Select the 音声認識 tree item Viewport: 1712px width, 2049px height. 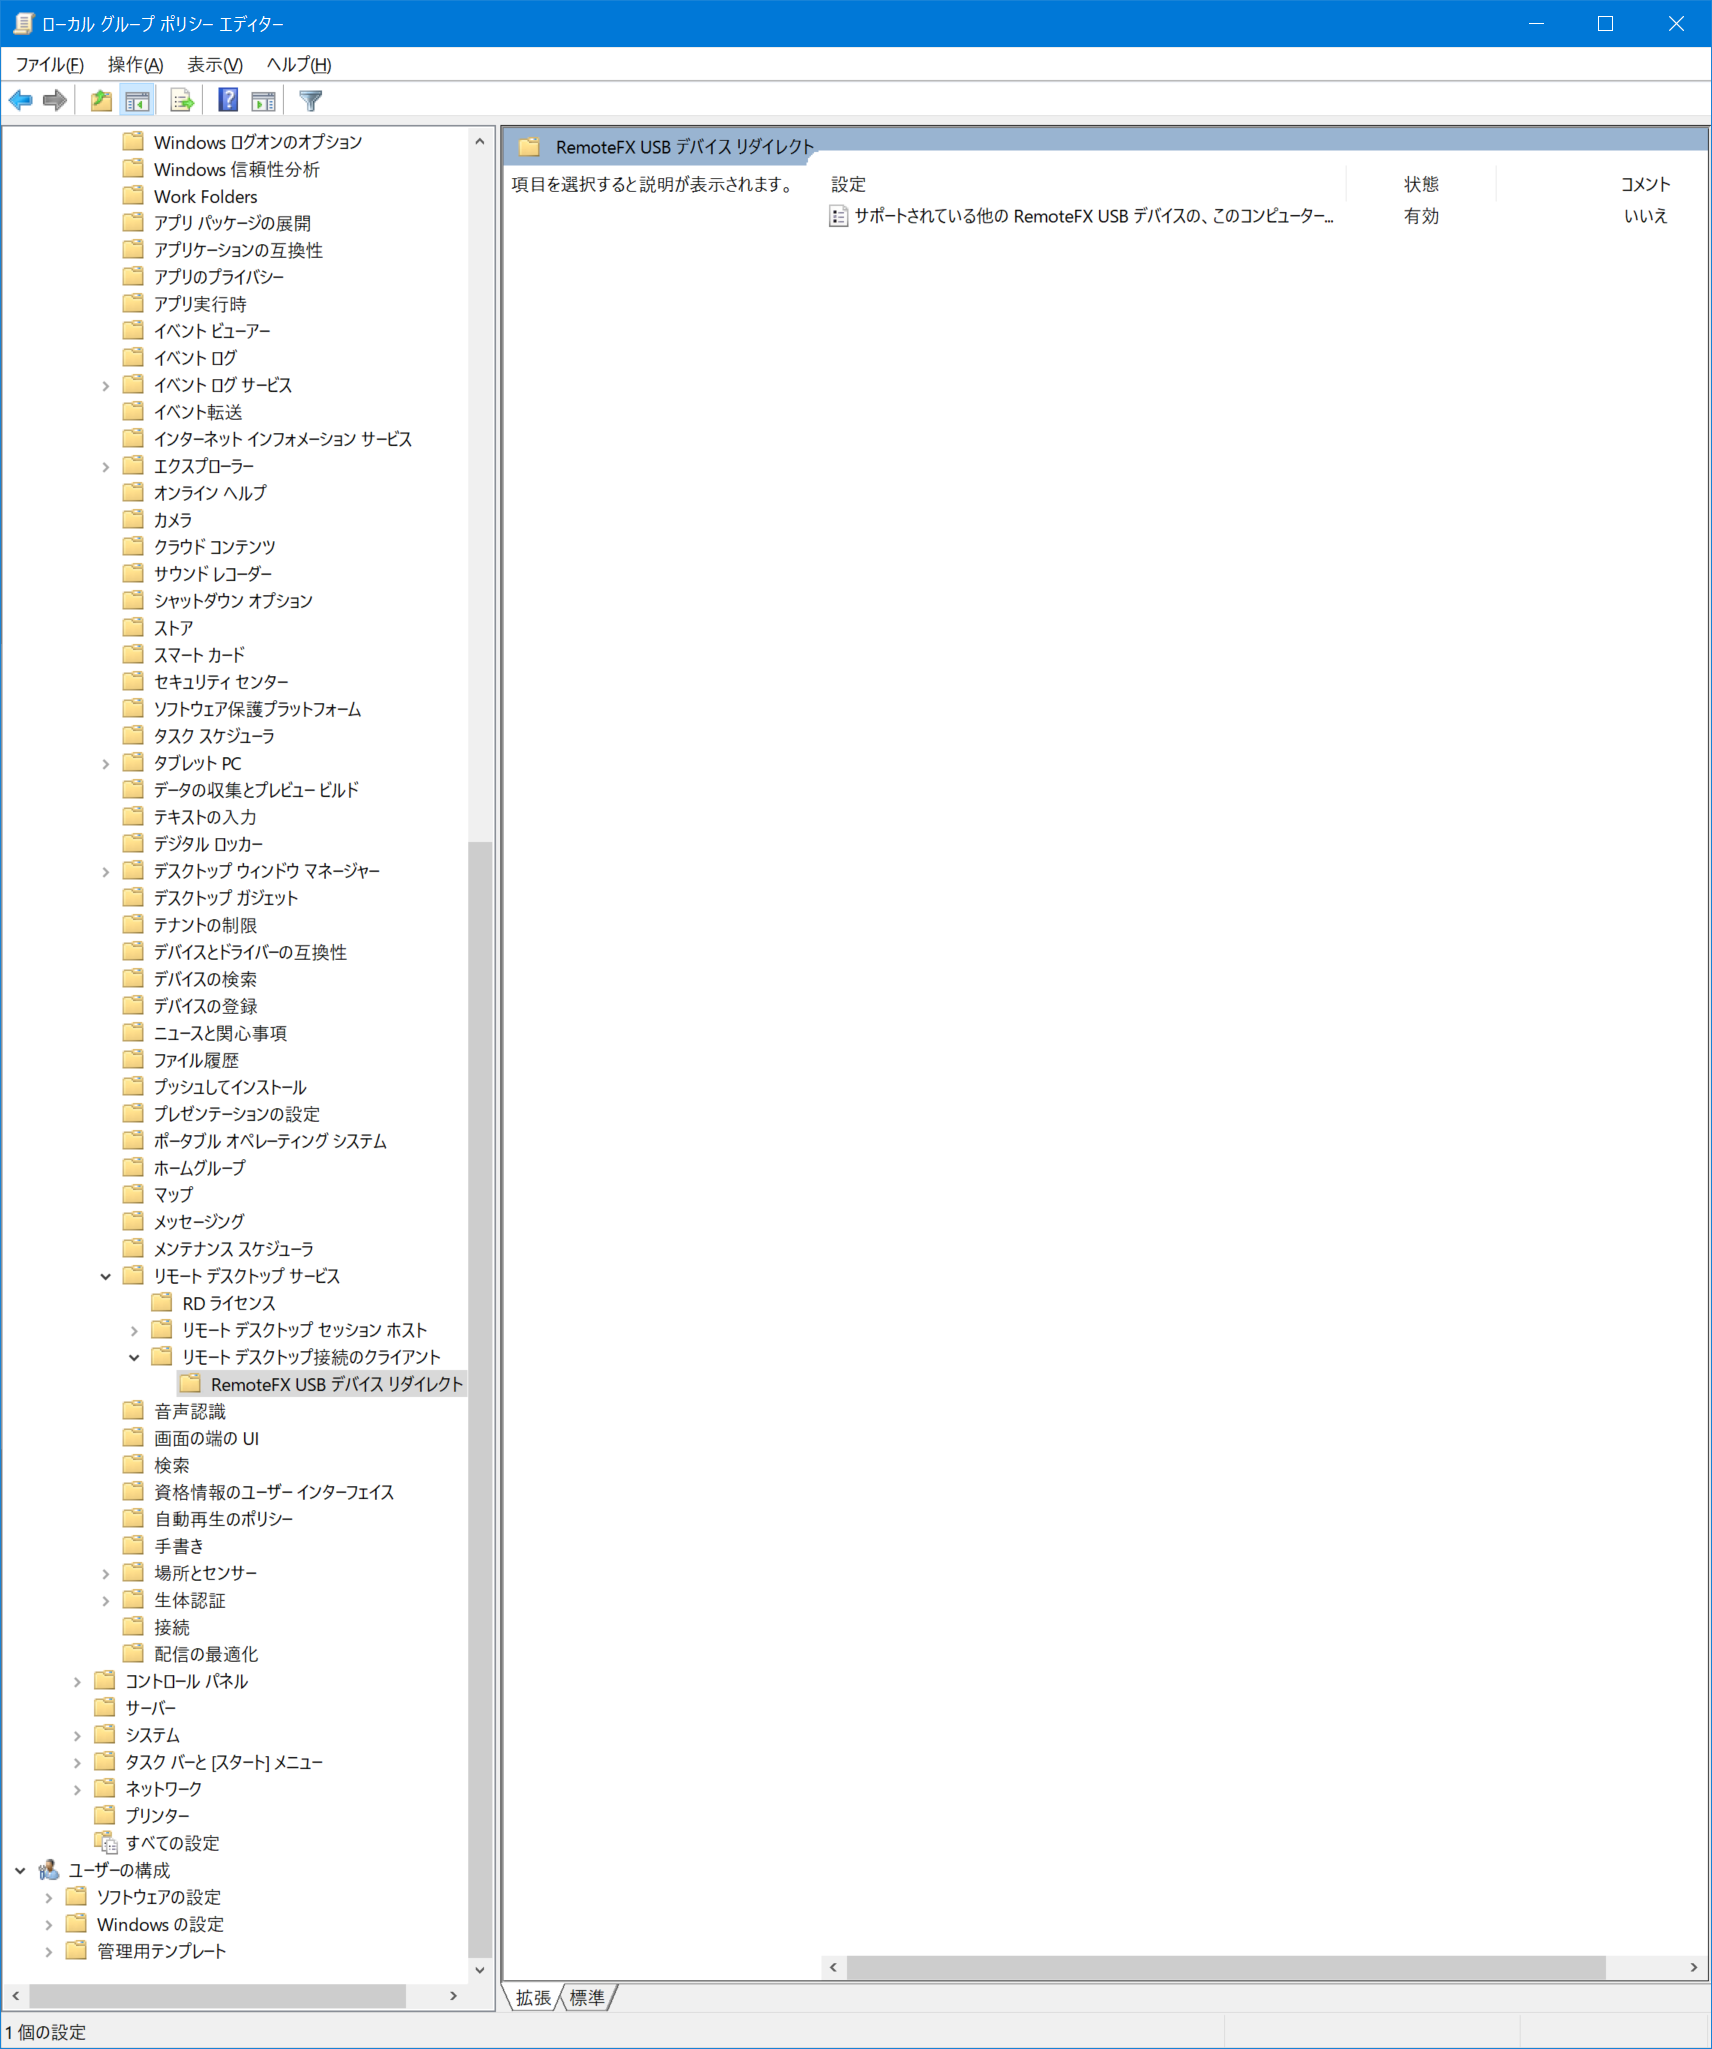point(190,1411)
